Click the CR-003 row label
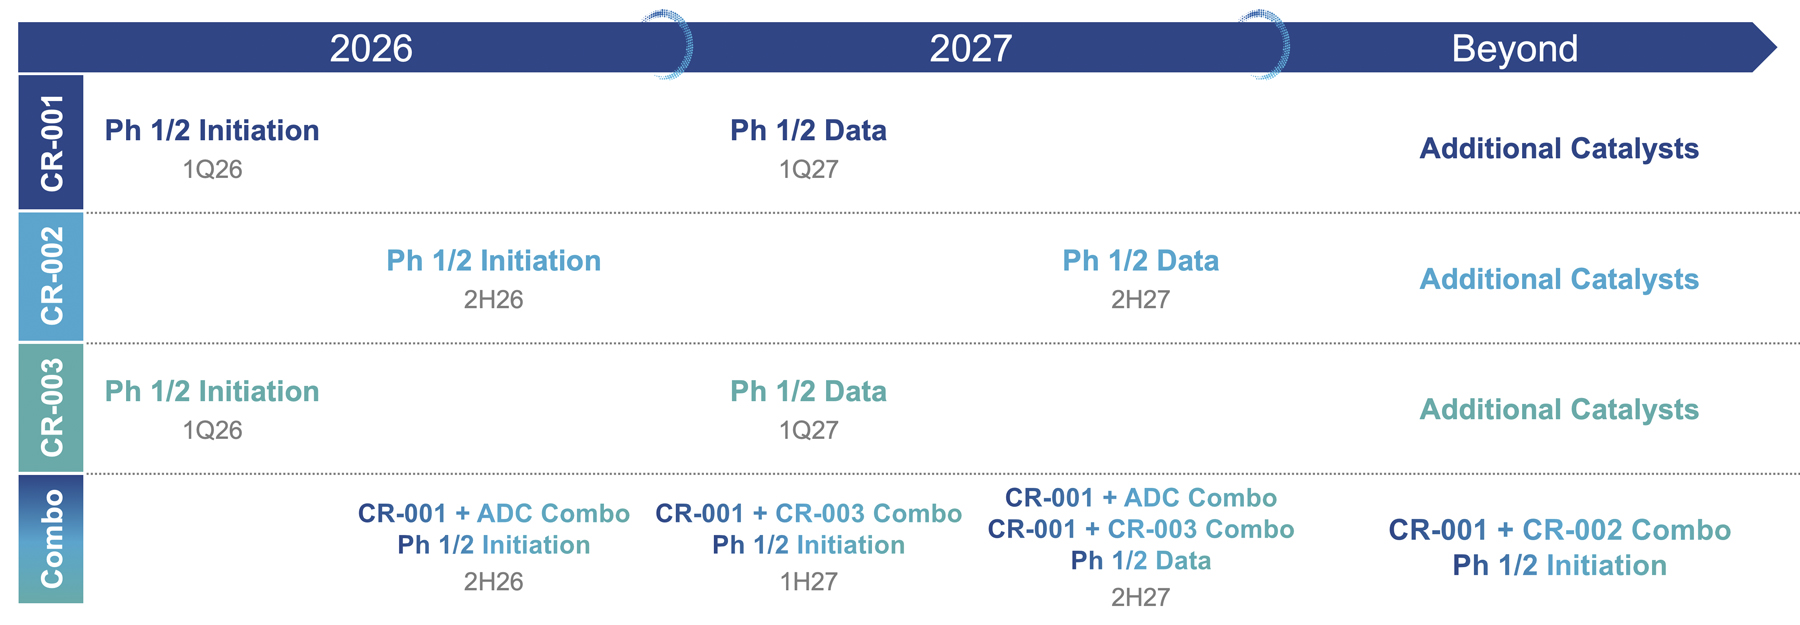This screenshot has height=625, width=1800. (51, 407)
